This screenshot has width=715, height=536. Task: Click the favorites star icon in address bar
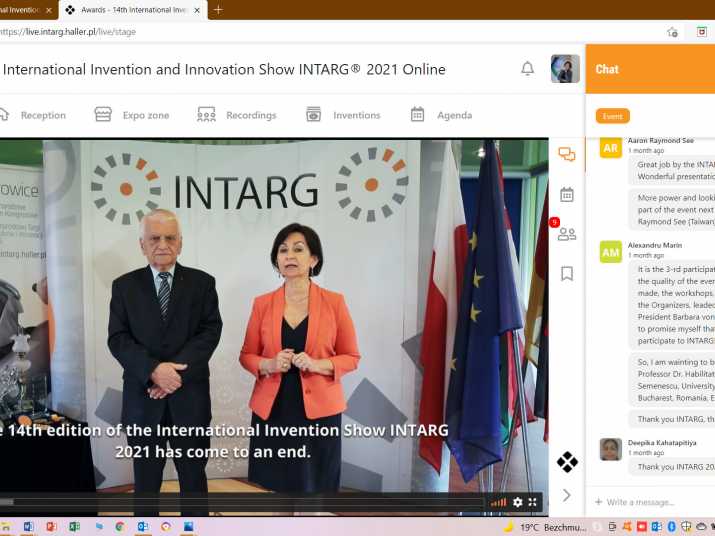point(672,32)
